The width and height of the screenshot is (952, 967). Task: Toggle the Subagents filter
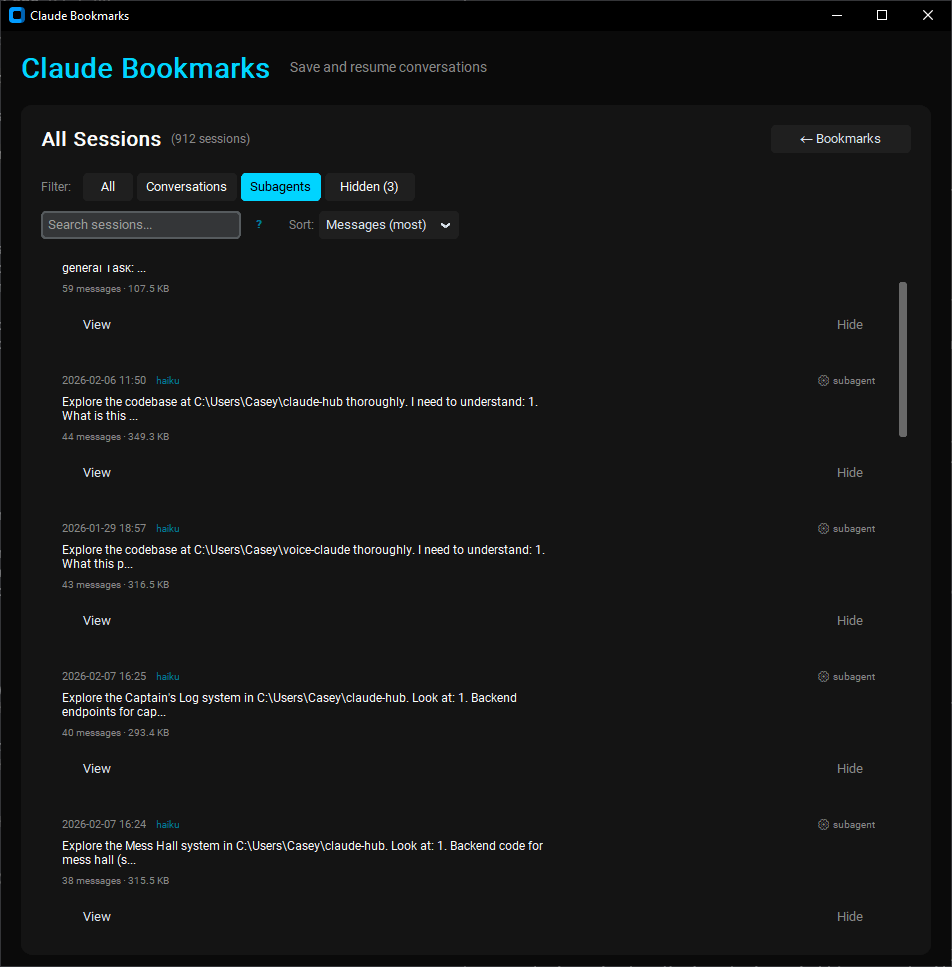[280, 187]
